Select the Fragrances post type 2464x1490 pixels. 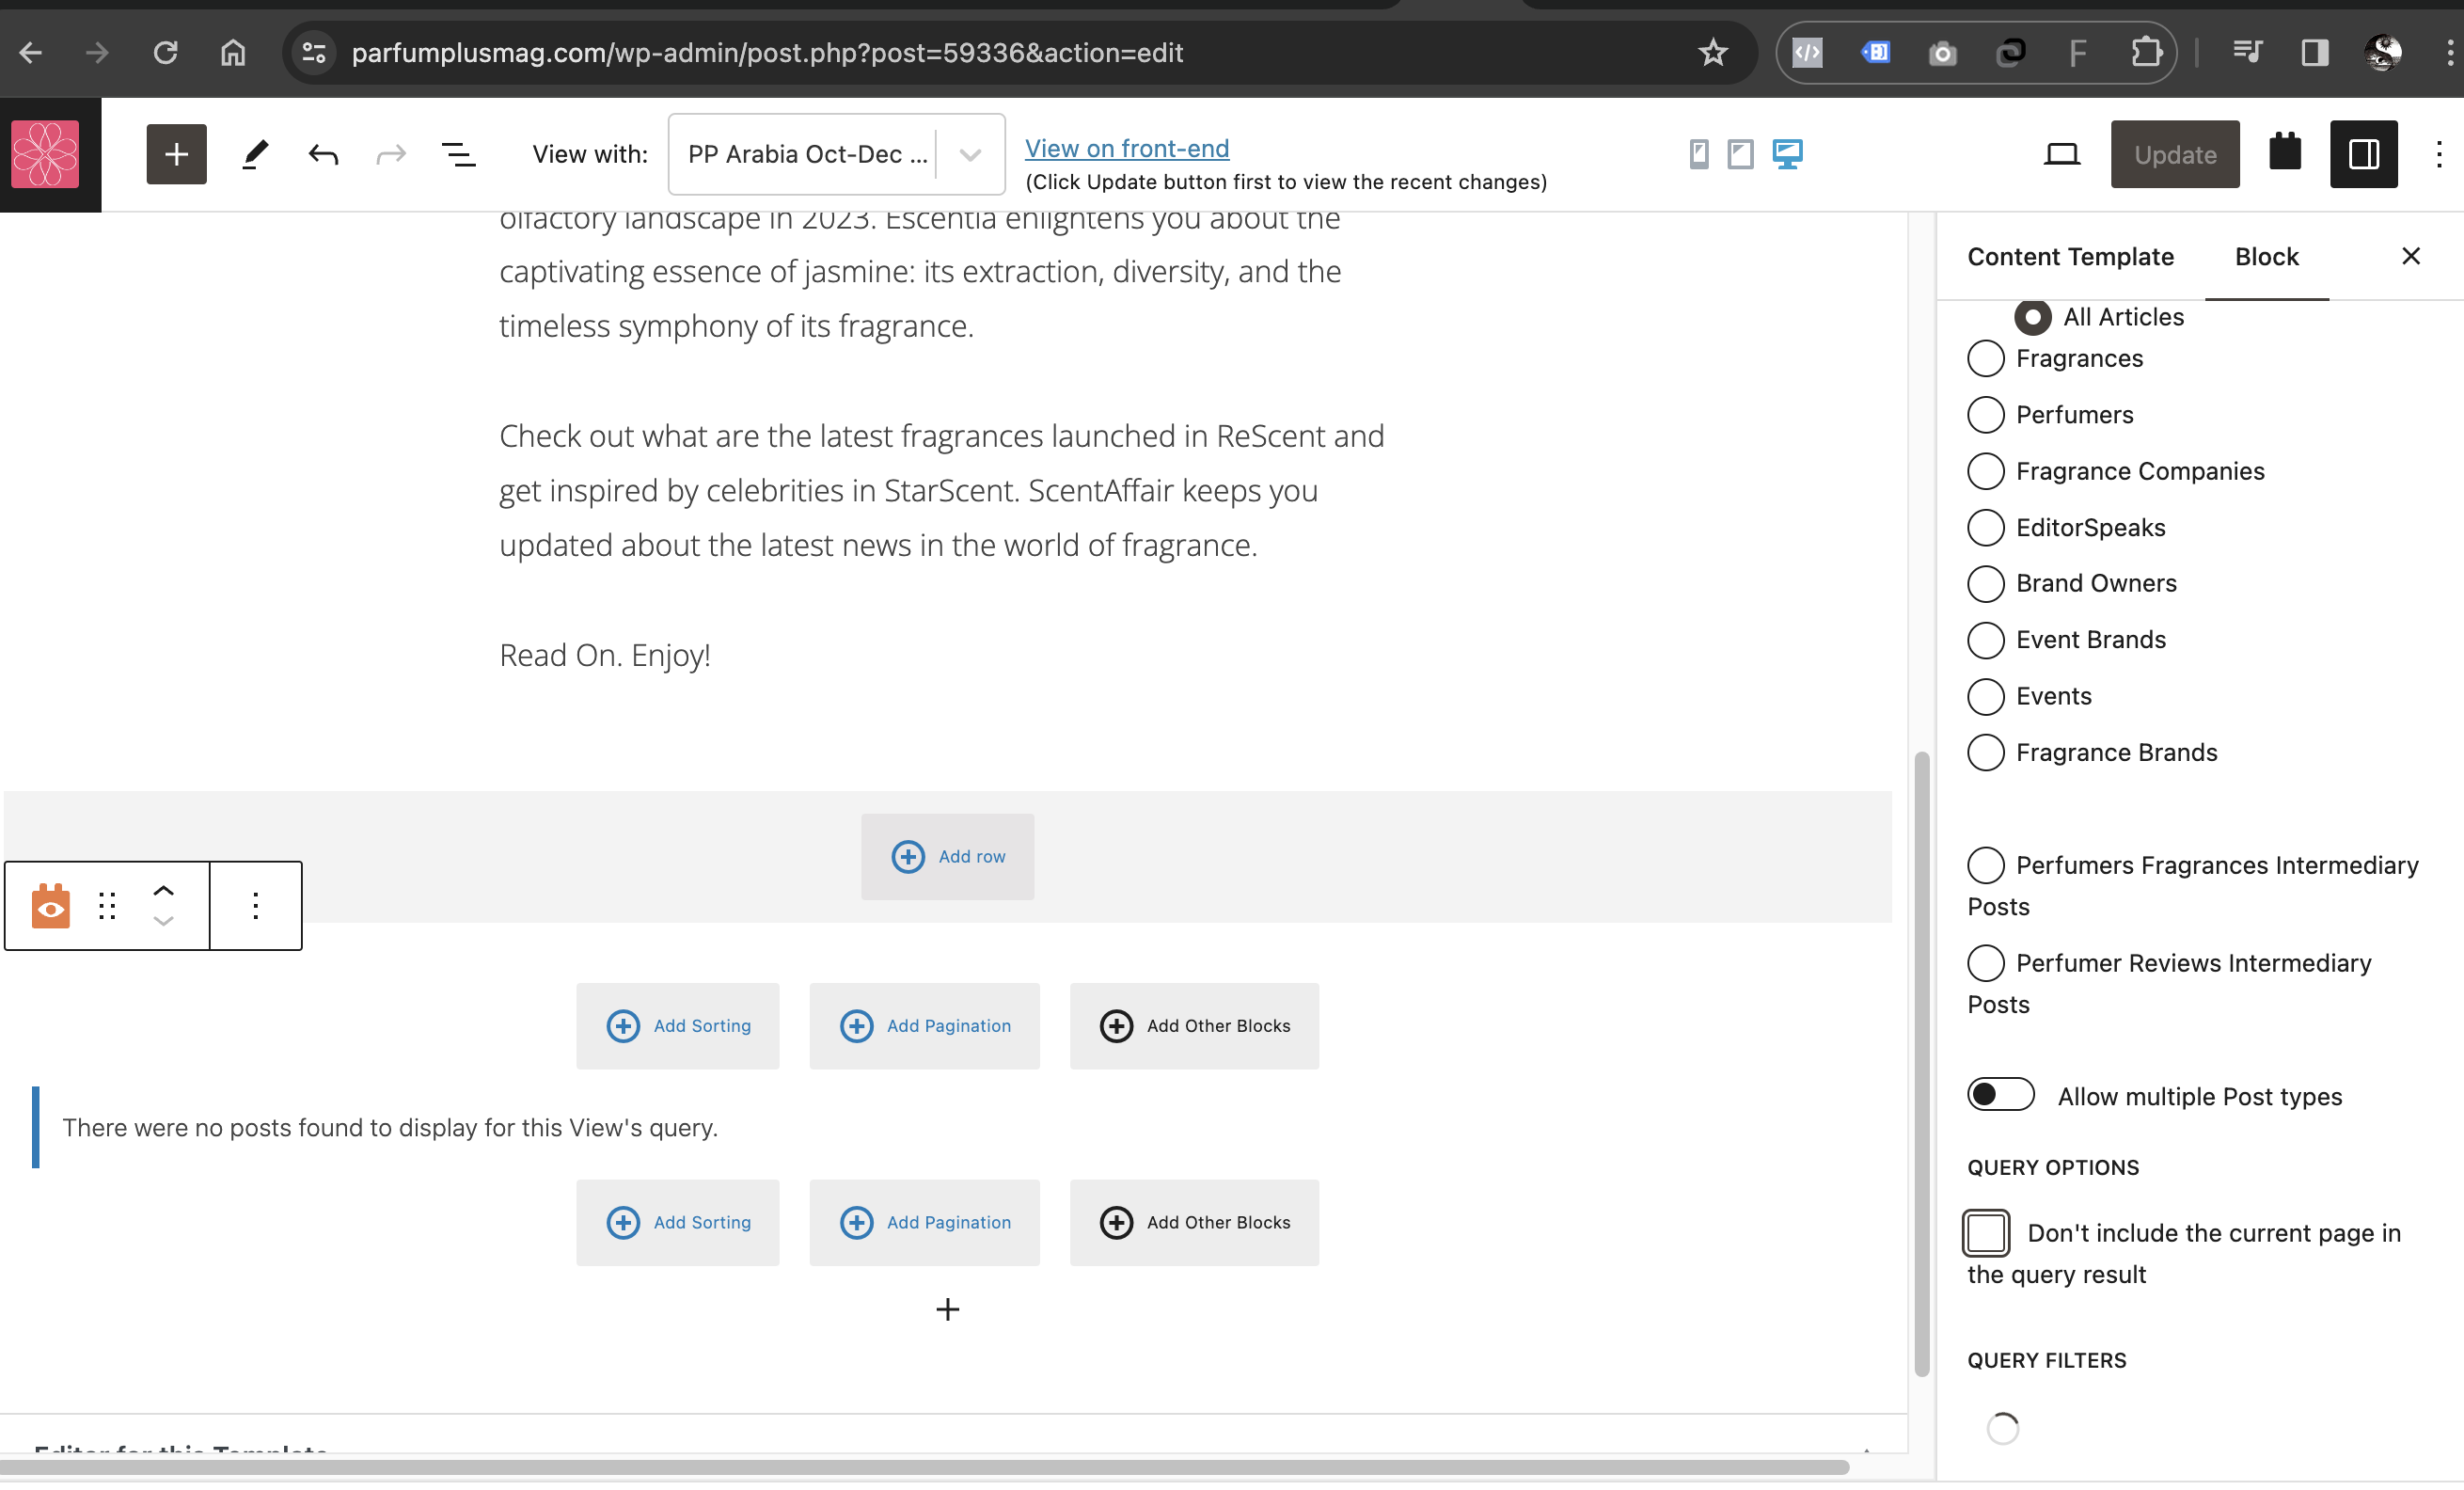1986,358
